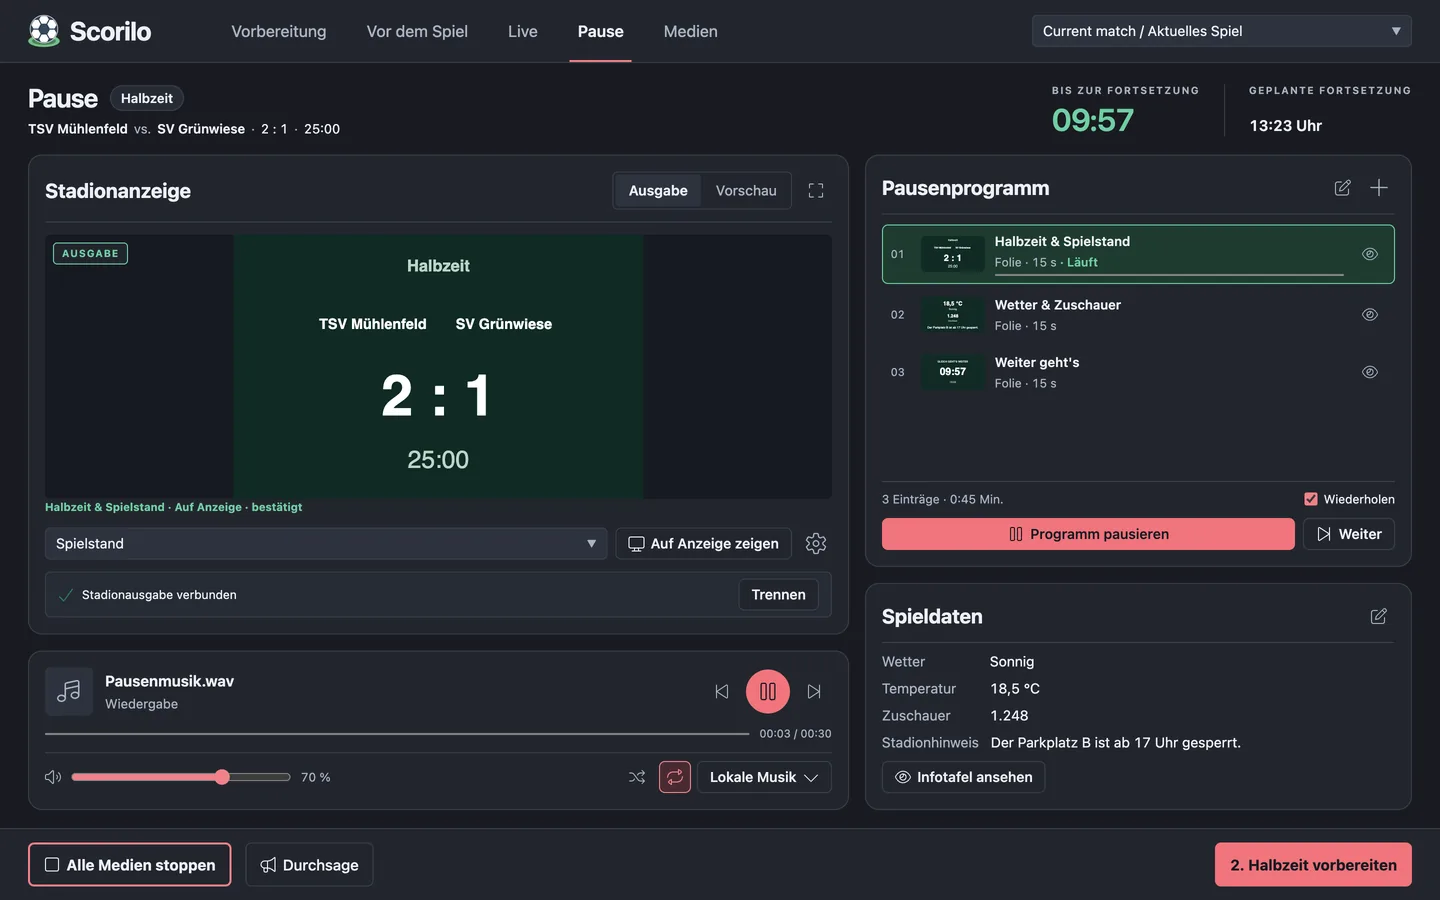This screenshot has height=900, width=1440.
Task: Click 2. Halbzeit vorbereiten button
Action: 1313,865
